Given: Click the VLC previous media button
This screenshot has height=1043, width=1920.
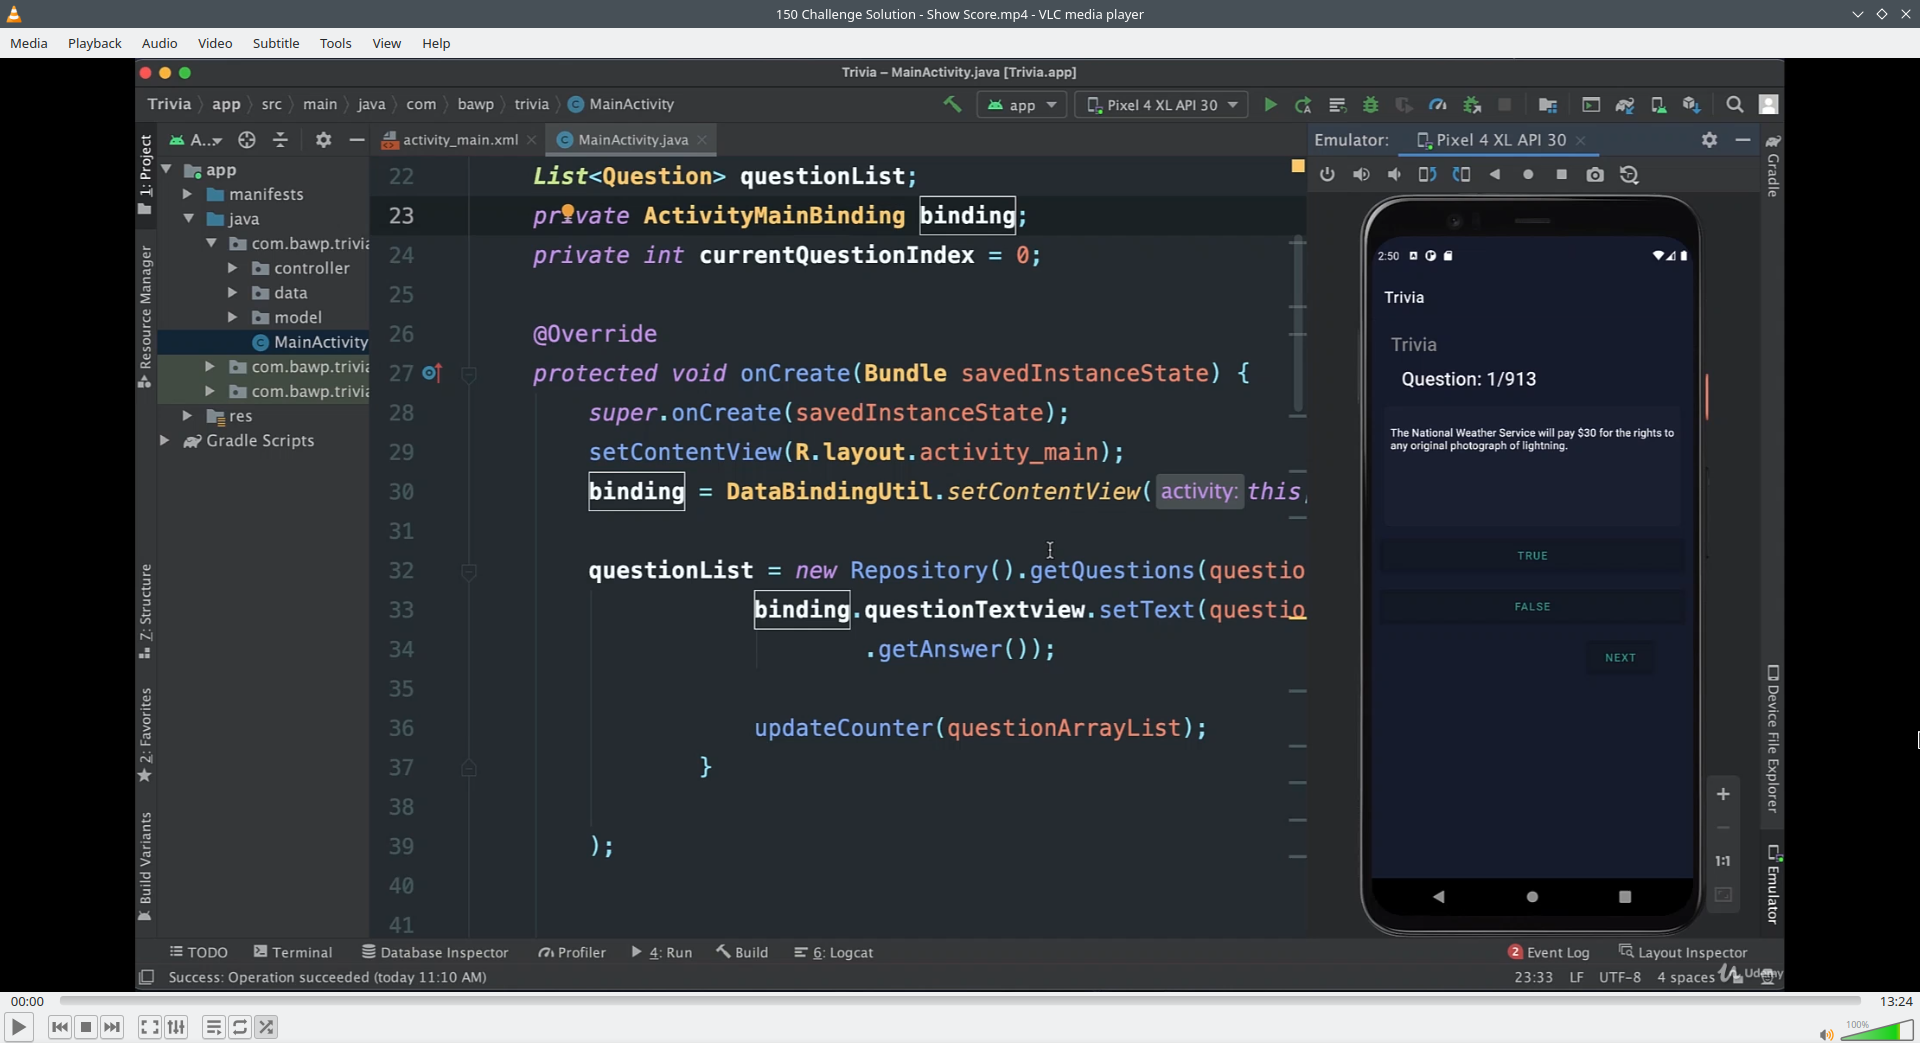Looking at the screenshot, I should pos(60,1027).
